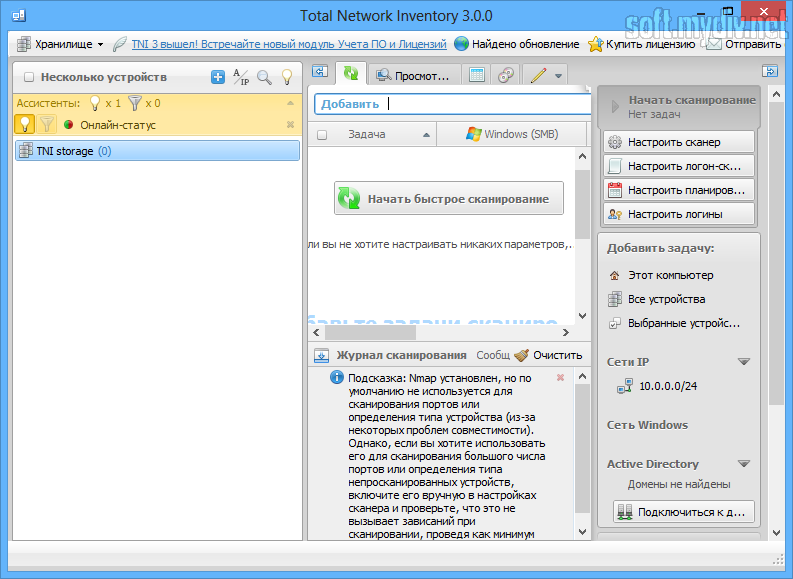793x579 pixels.
Task: Toggle the Несколько устройств checkbox
Action: click(x=29, y=77)
